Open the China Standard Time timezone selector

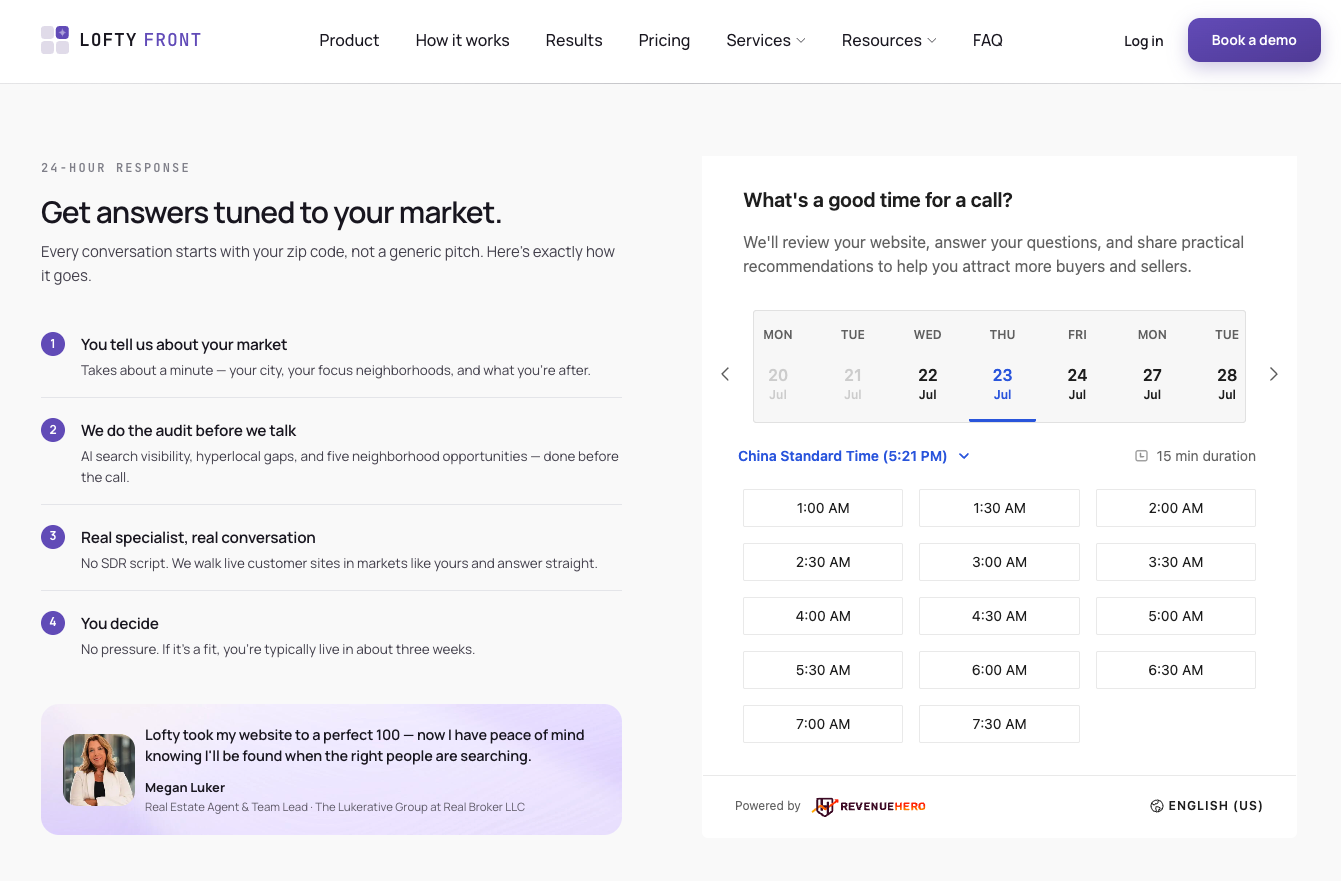pos(854,456)
